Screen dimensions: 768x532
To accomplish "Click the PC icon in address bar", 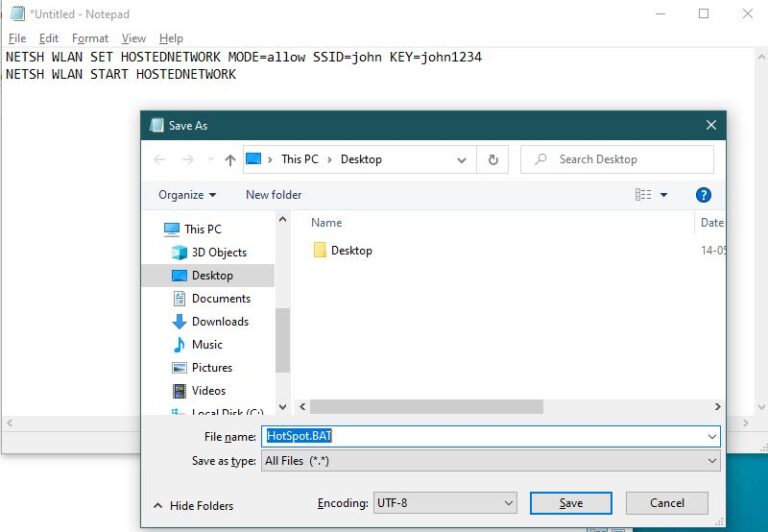I will 253,159.
